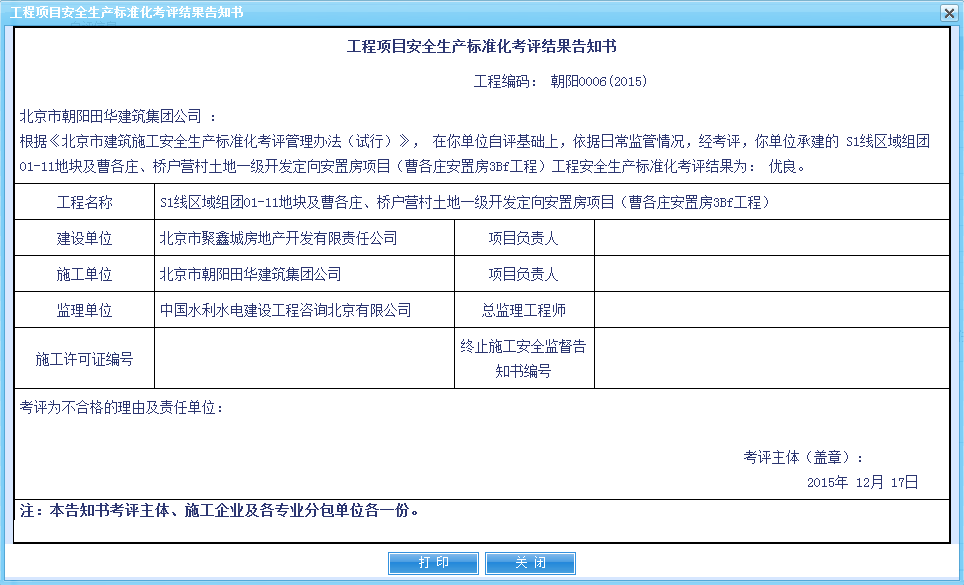Click the 关闭 (Close) button at bottom

click(530, 563)
